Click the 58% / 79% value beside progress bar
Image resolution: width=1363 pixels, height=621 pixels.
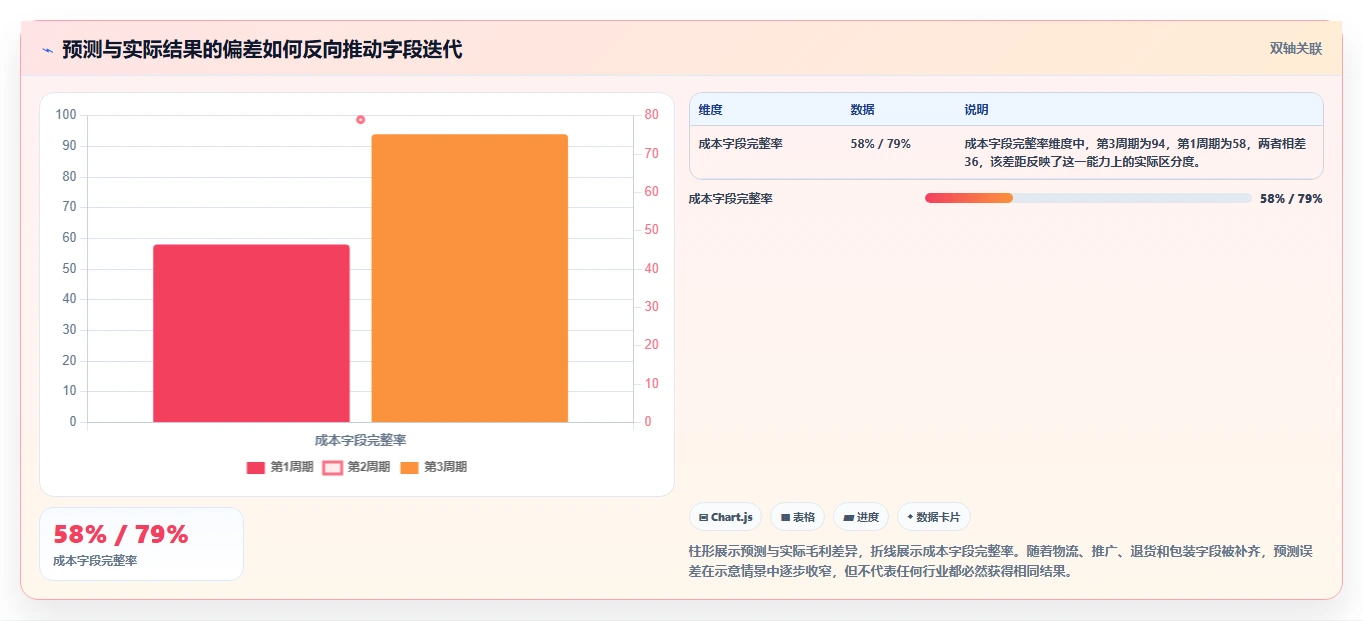(1291, 199)
